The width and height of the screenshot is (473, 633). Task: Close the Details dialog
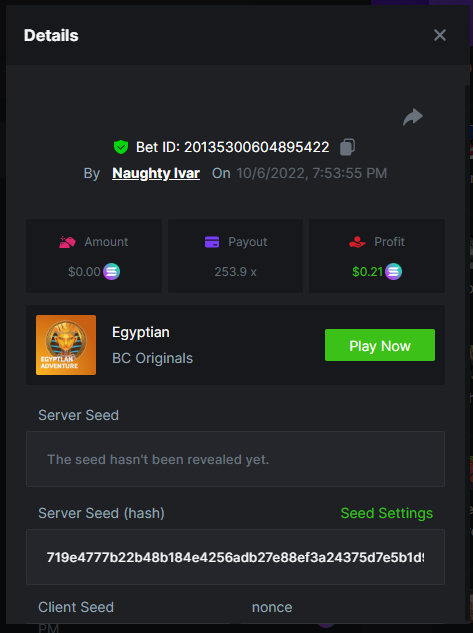click(x=440, y=35)
